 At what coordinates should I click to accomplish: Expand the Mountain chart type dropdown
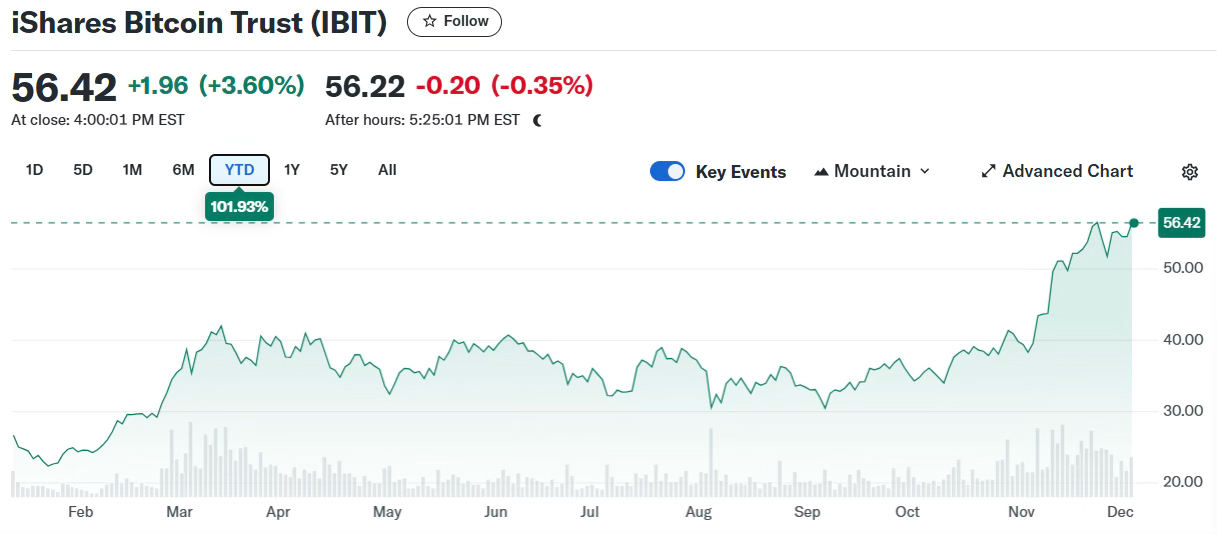[924, 171]
